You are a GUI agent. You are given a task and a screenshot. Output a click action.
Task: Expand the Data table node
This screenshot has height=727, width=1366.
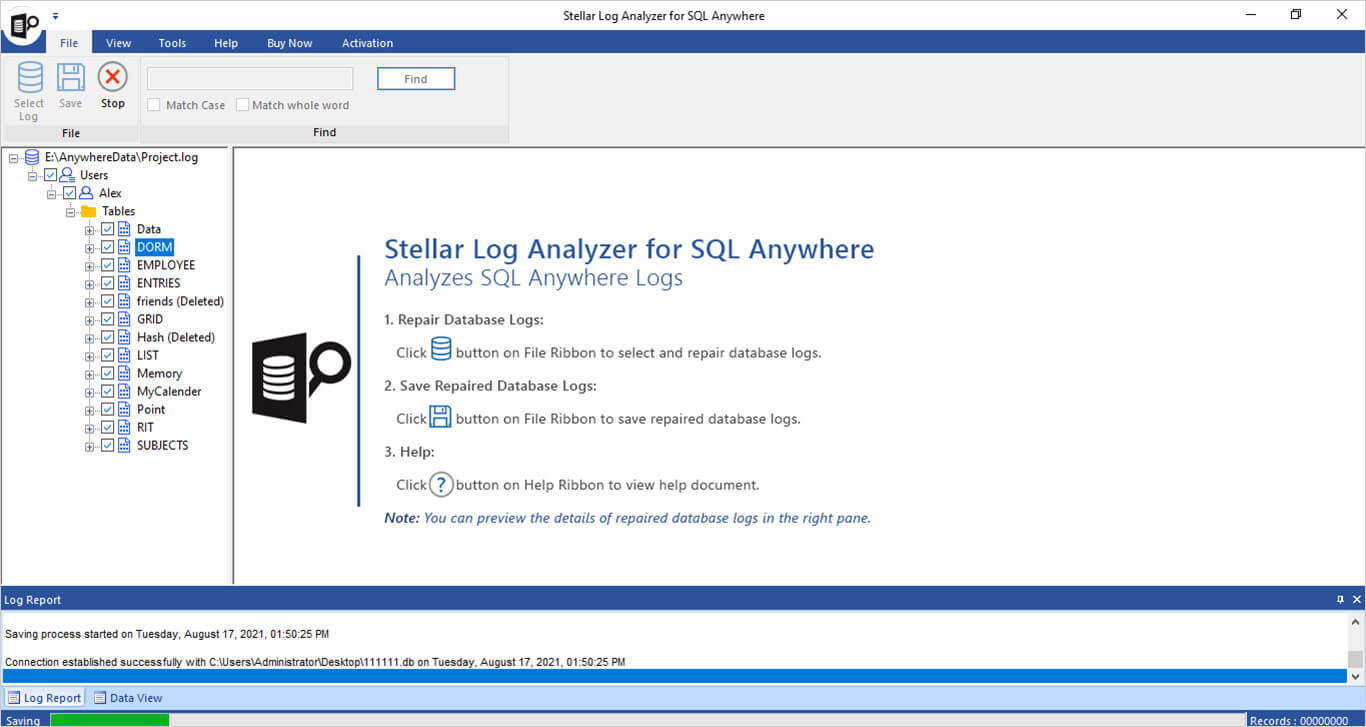90,229
